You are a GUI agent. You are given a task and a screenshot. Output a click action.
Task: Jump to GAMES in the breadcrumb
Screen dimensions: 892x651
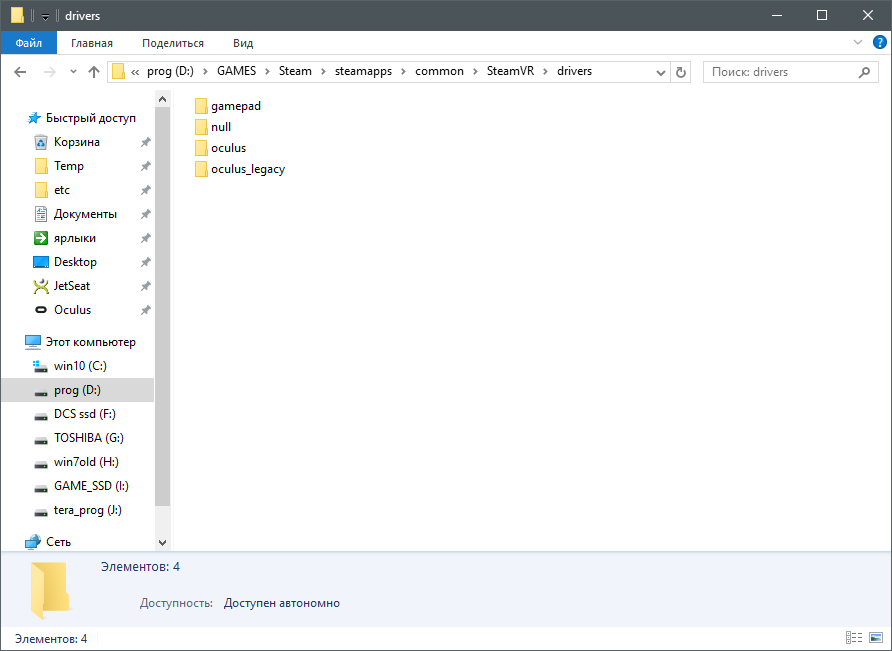coord(237,71)
